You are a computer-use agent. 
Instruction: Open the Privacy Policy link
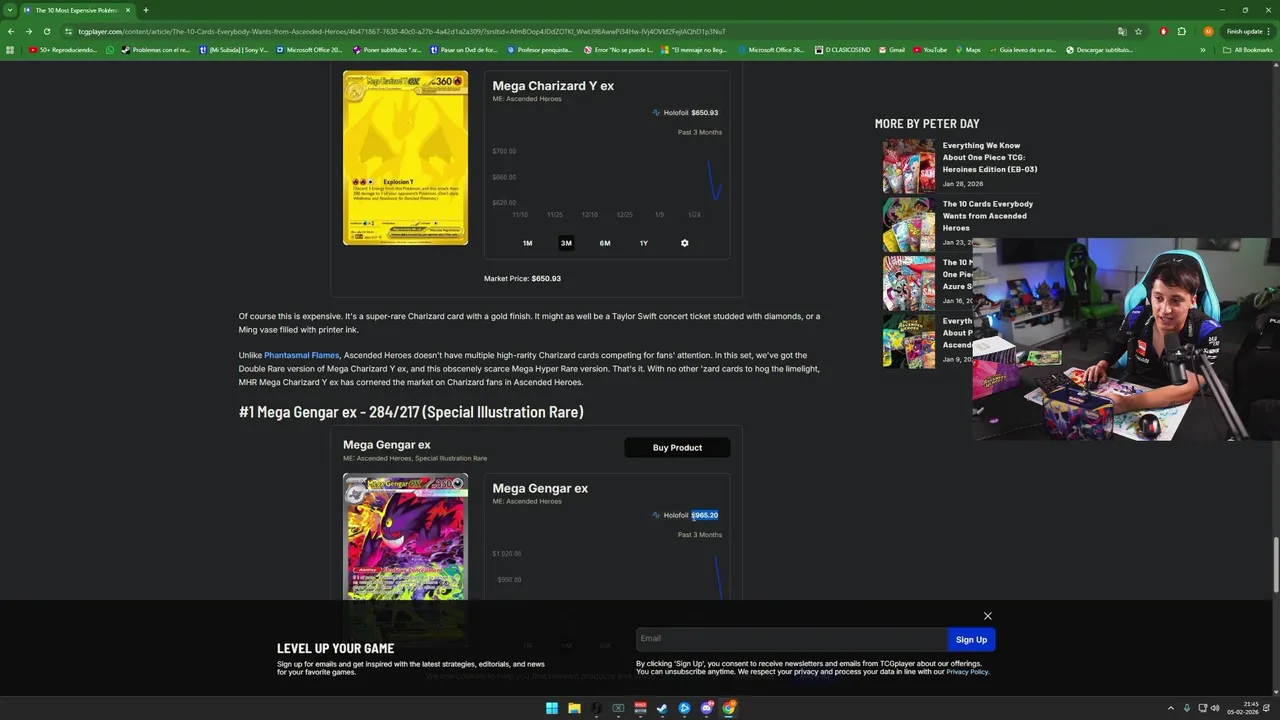point(966,672)
